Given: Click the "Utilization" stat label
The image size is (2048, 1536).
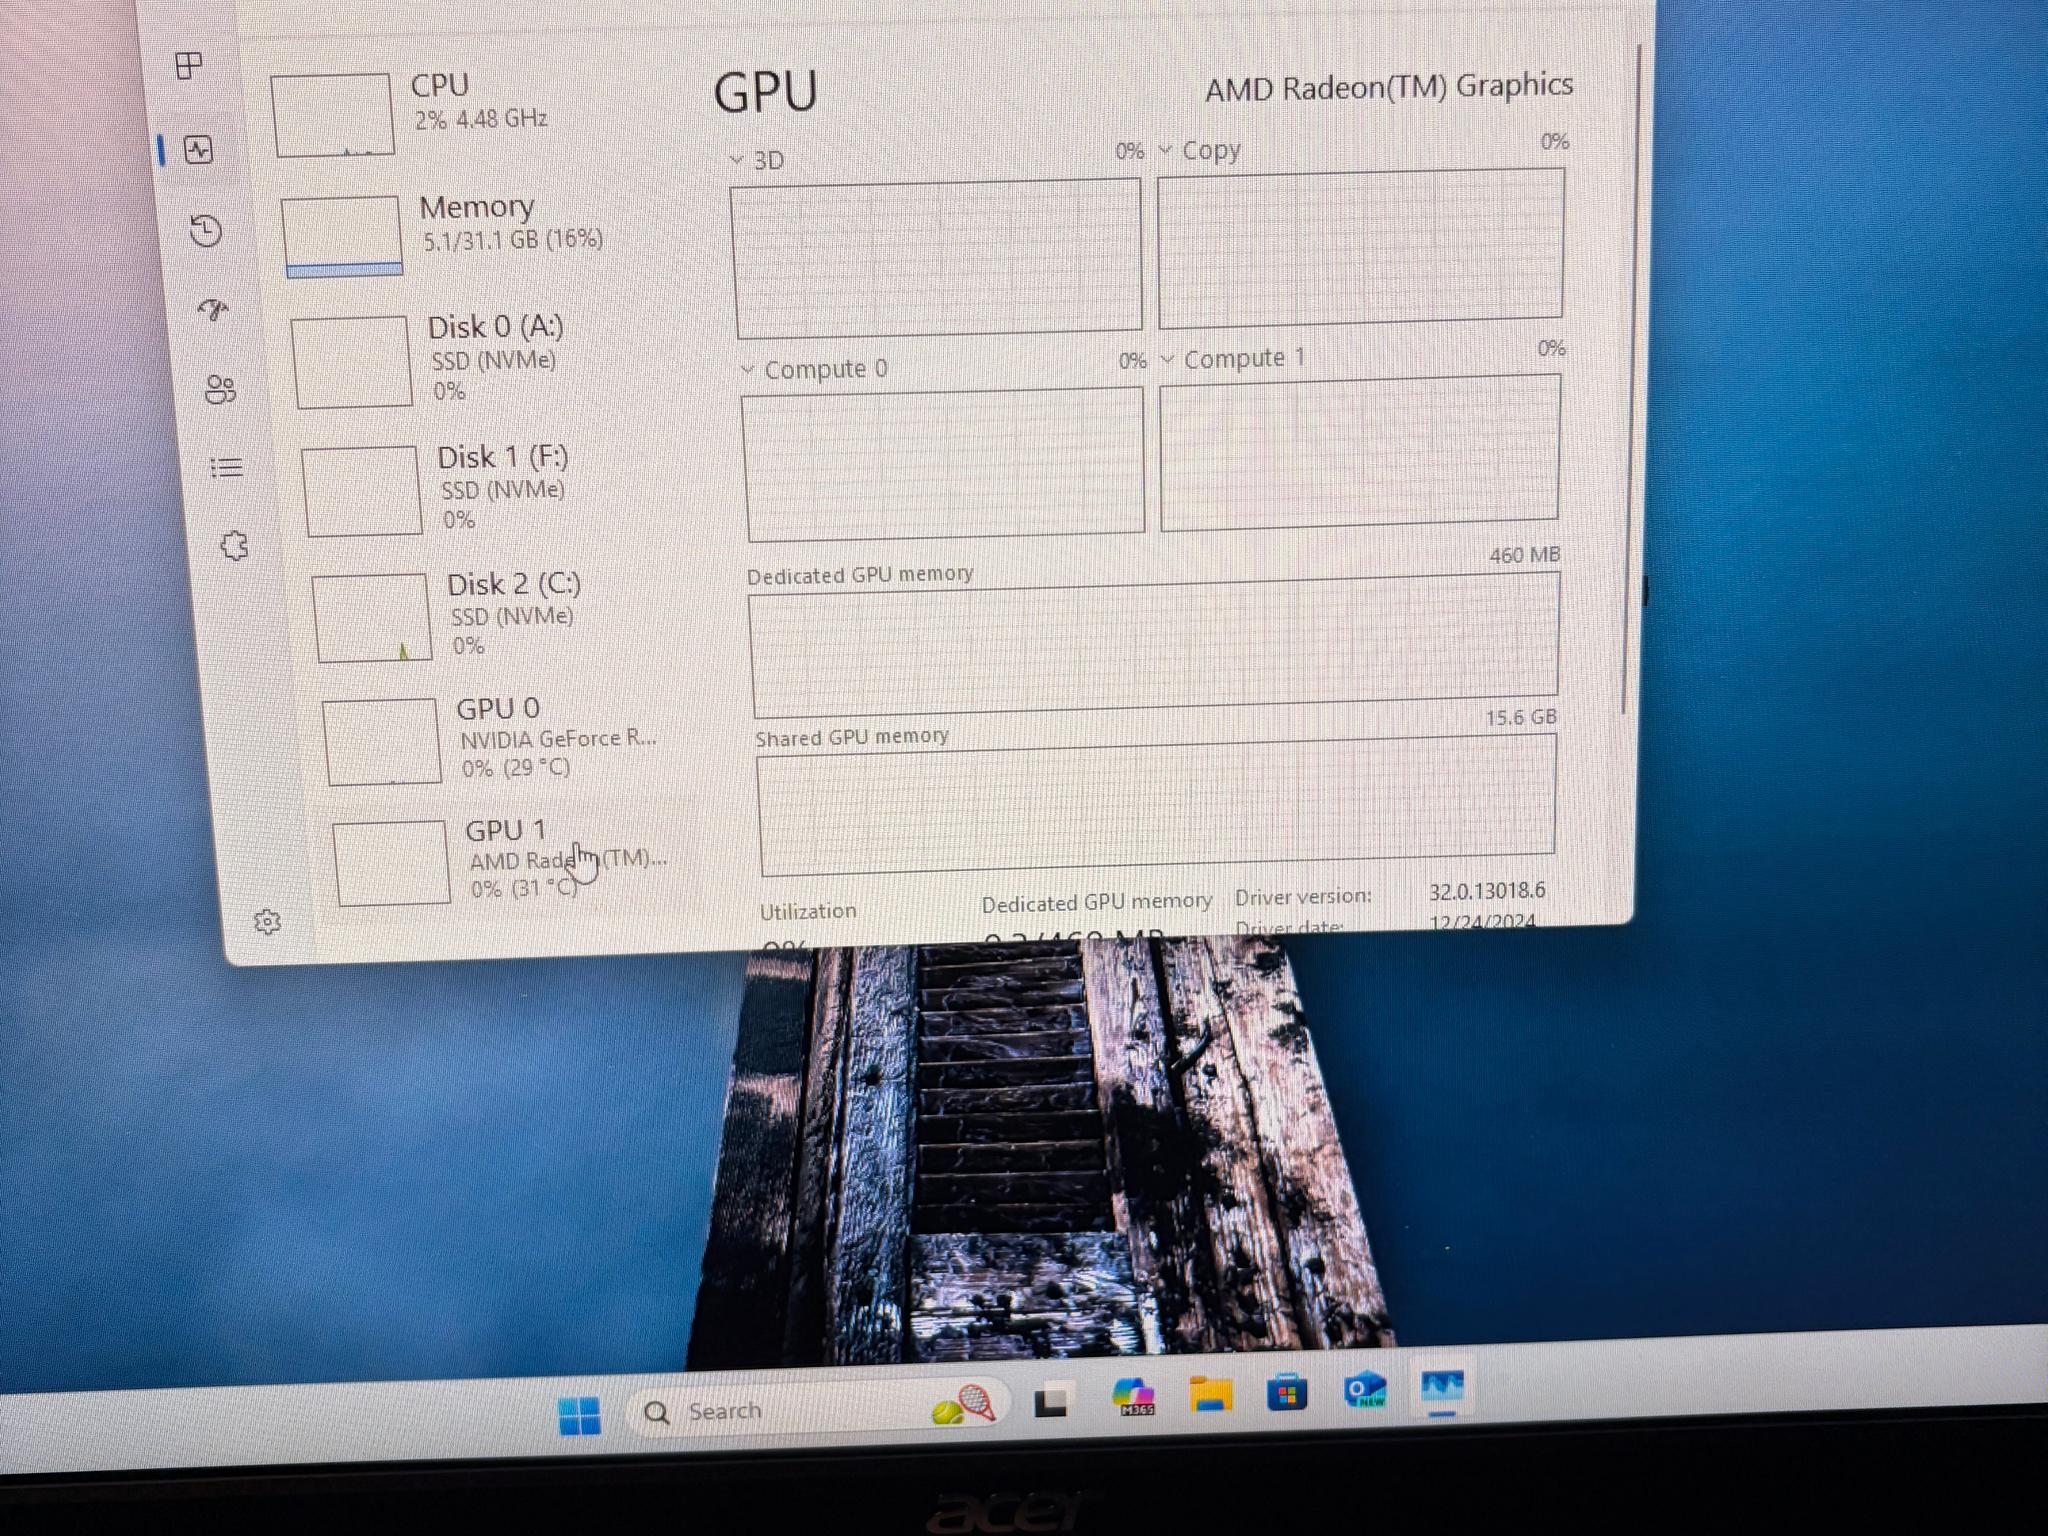Looking at the screenshot, I should [808, 911].
